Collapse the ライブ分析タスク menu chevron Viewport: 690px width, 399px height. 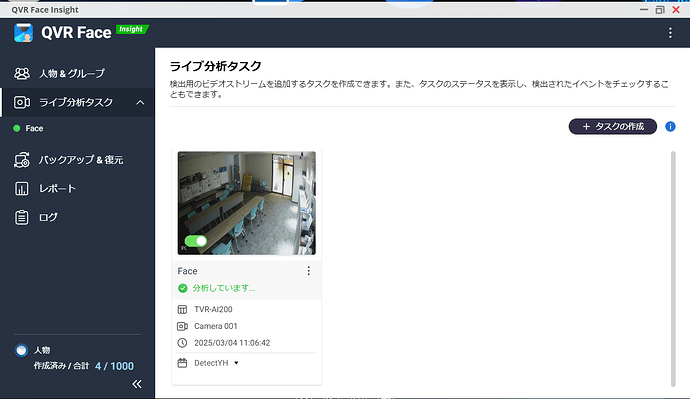(x=140, y=102)
